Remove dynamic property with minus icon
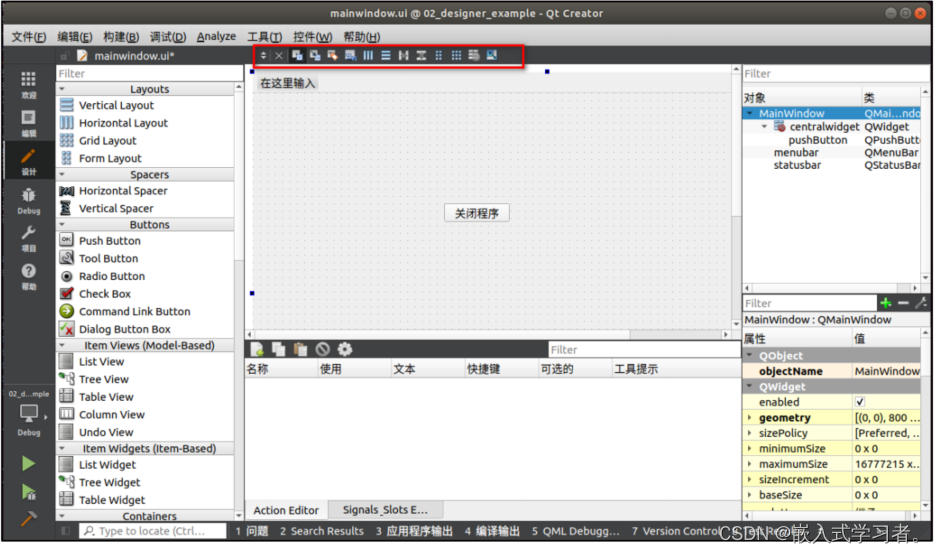The image size is (934, 554). click(x=903, y=303)
